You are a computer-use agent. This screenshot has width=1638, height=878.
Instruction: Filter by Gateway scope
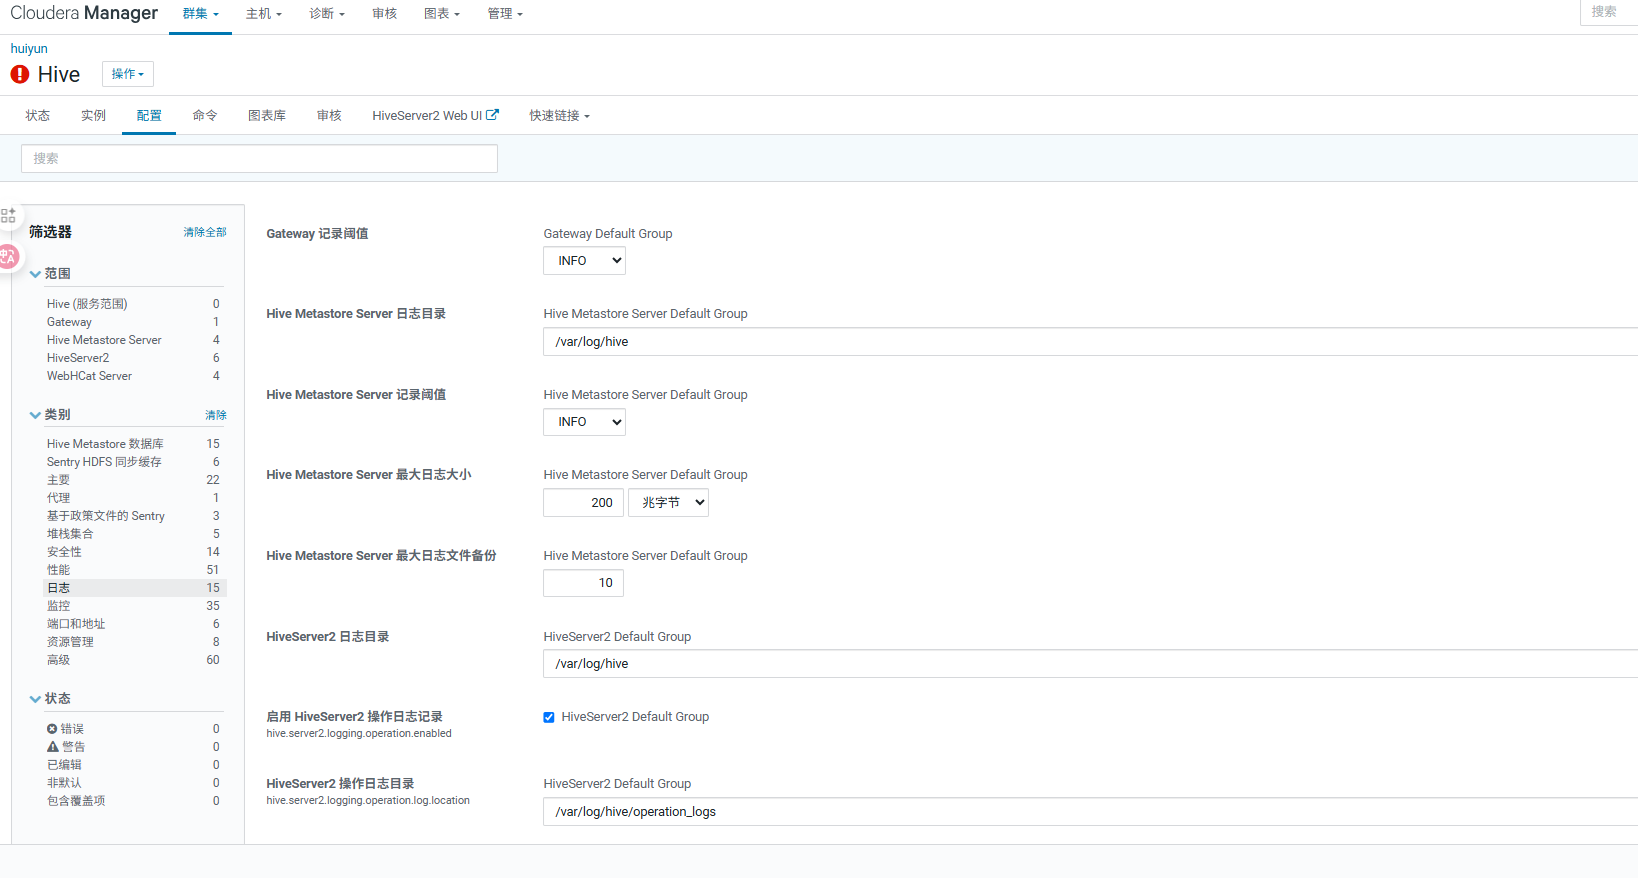[69, 322]
